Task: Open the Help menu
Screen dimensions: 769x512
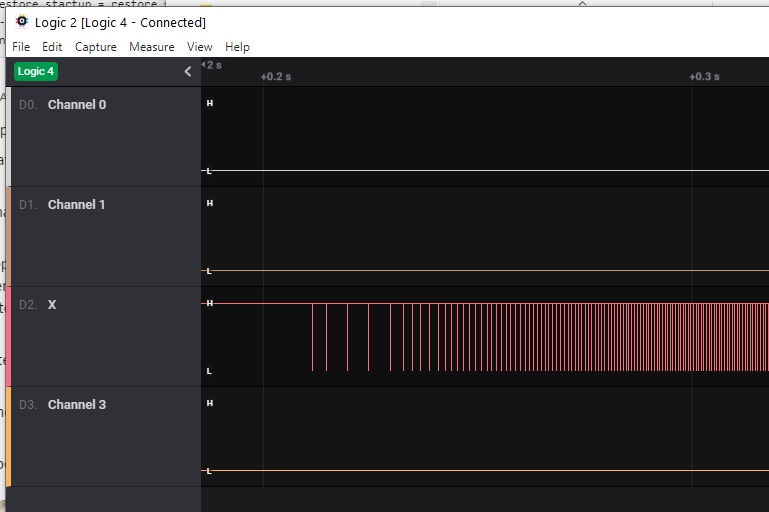Action: [x=237, y=47]
